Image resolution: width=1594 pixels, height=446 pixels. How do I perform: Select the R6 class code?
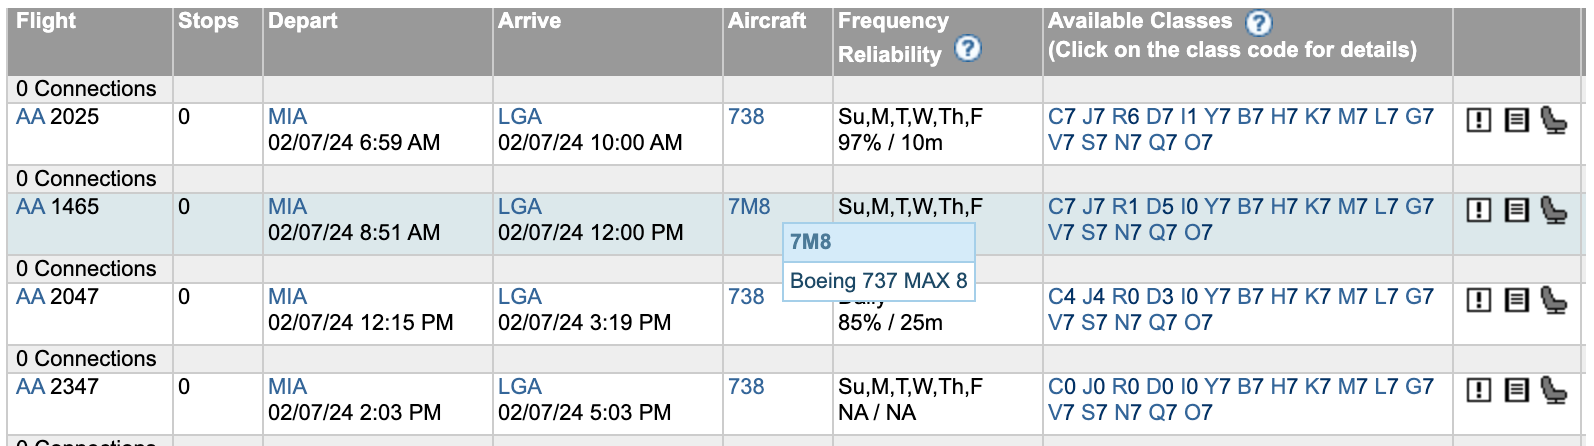click(1125, 117)
